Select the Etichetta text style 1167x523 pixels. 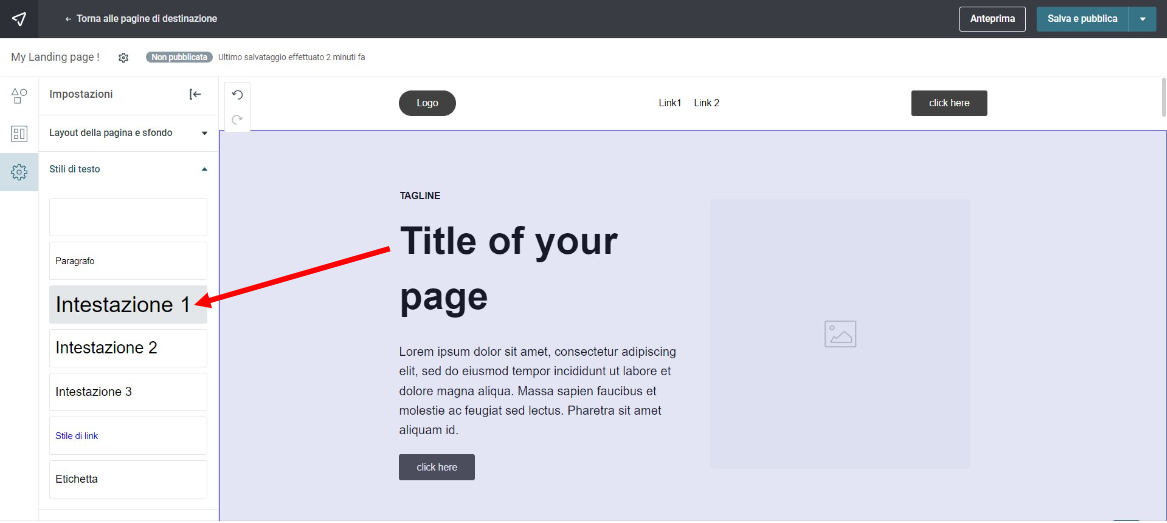pyautogui.click(x=128, y=479)
